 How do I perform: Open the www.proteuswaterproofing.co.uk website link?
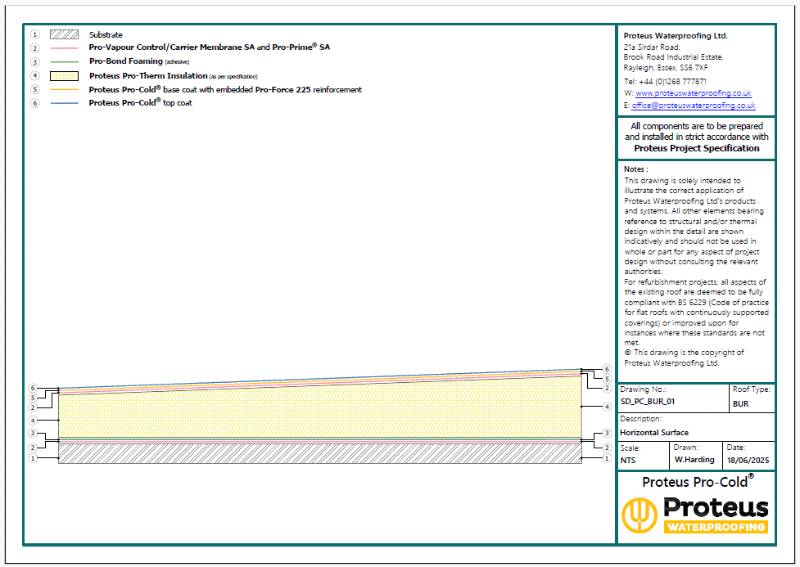(x=693, y=93)
